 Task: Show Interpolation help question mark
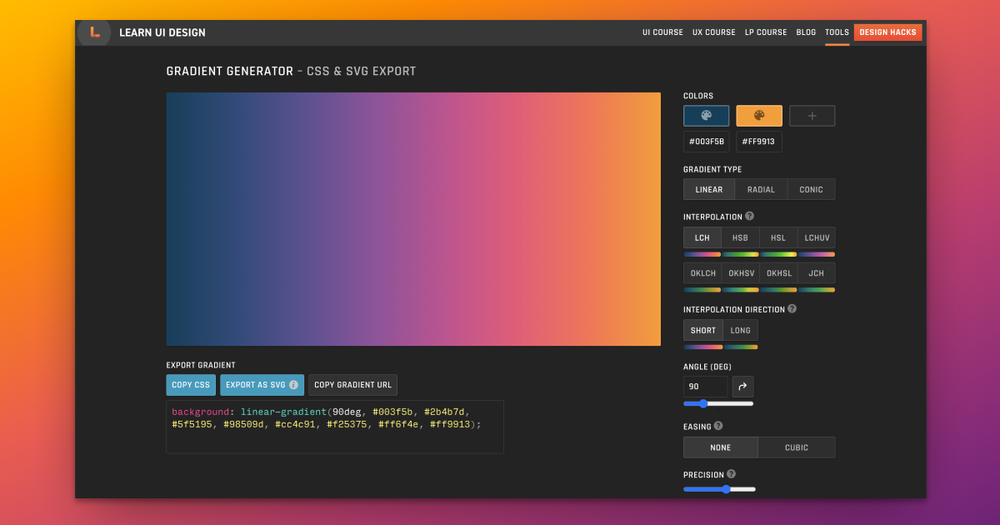point(749,216)
